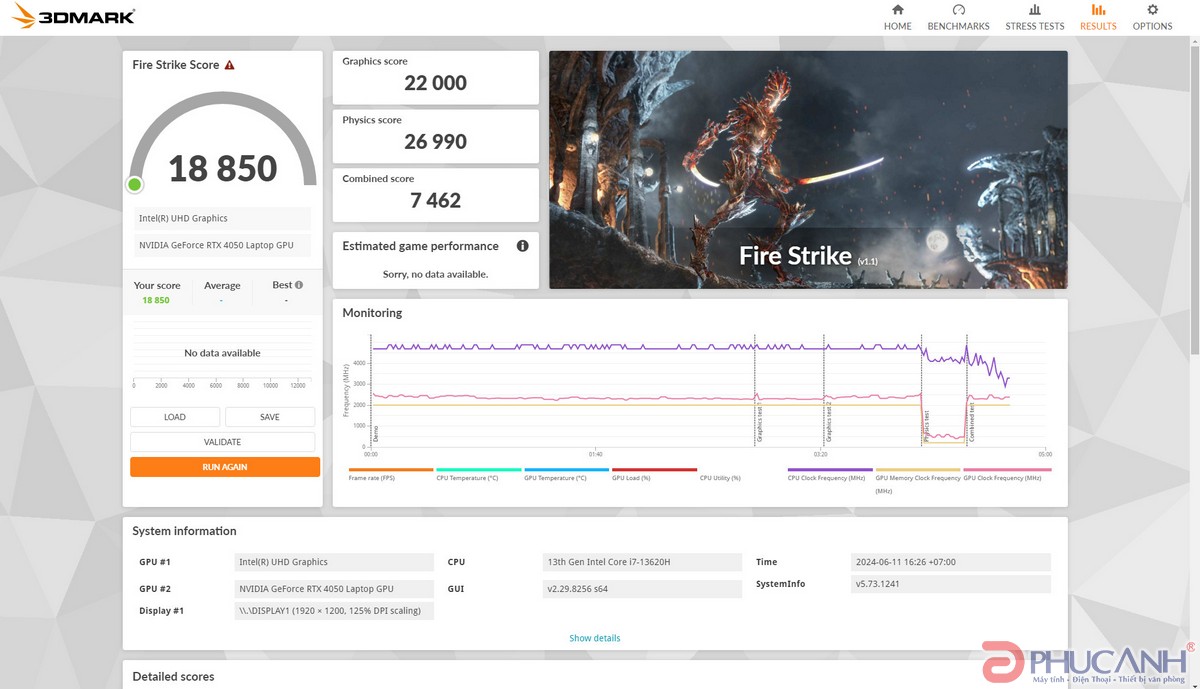Click the Fire Strike preview image

pos(808,170)
